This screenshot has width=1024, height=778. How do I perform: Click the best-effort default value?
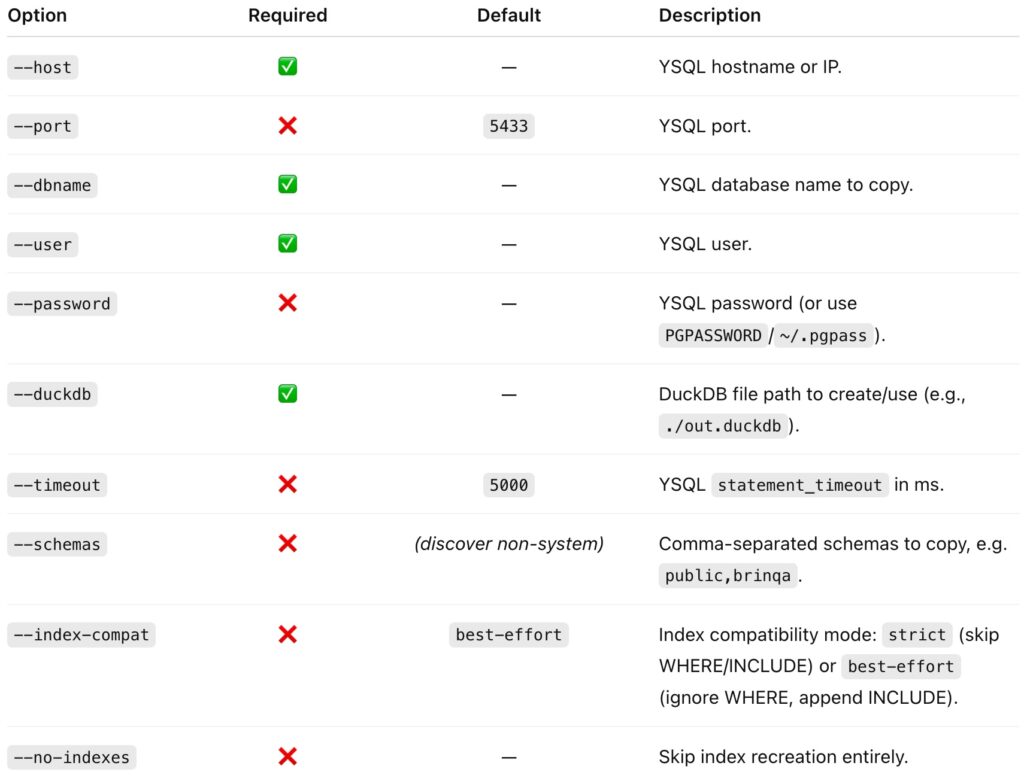509,635
